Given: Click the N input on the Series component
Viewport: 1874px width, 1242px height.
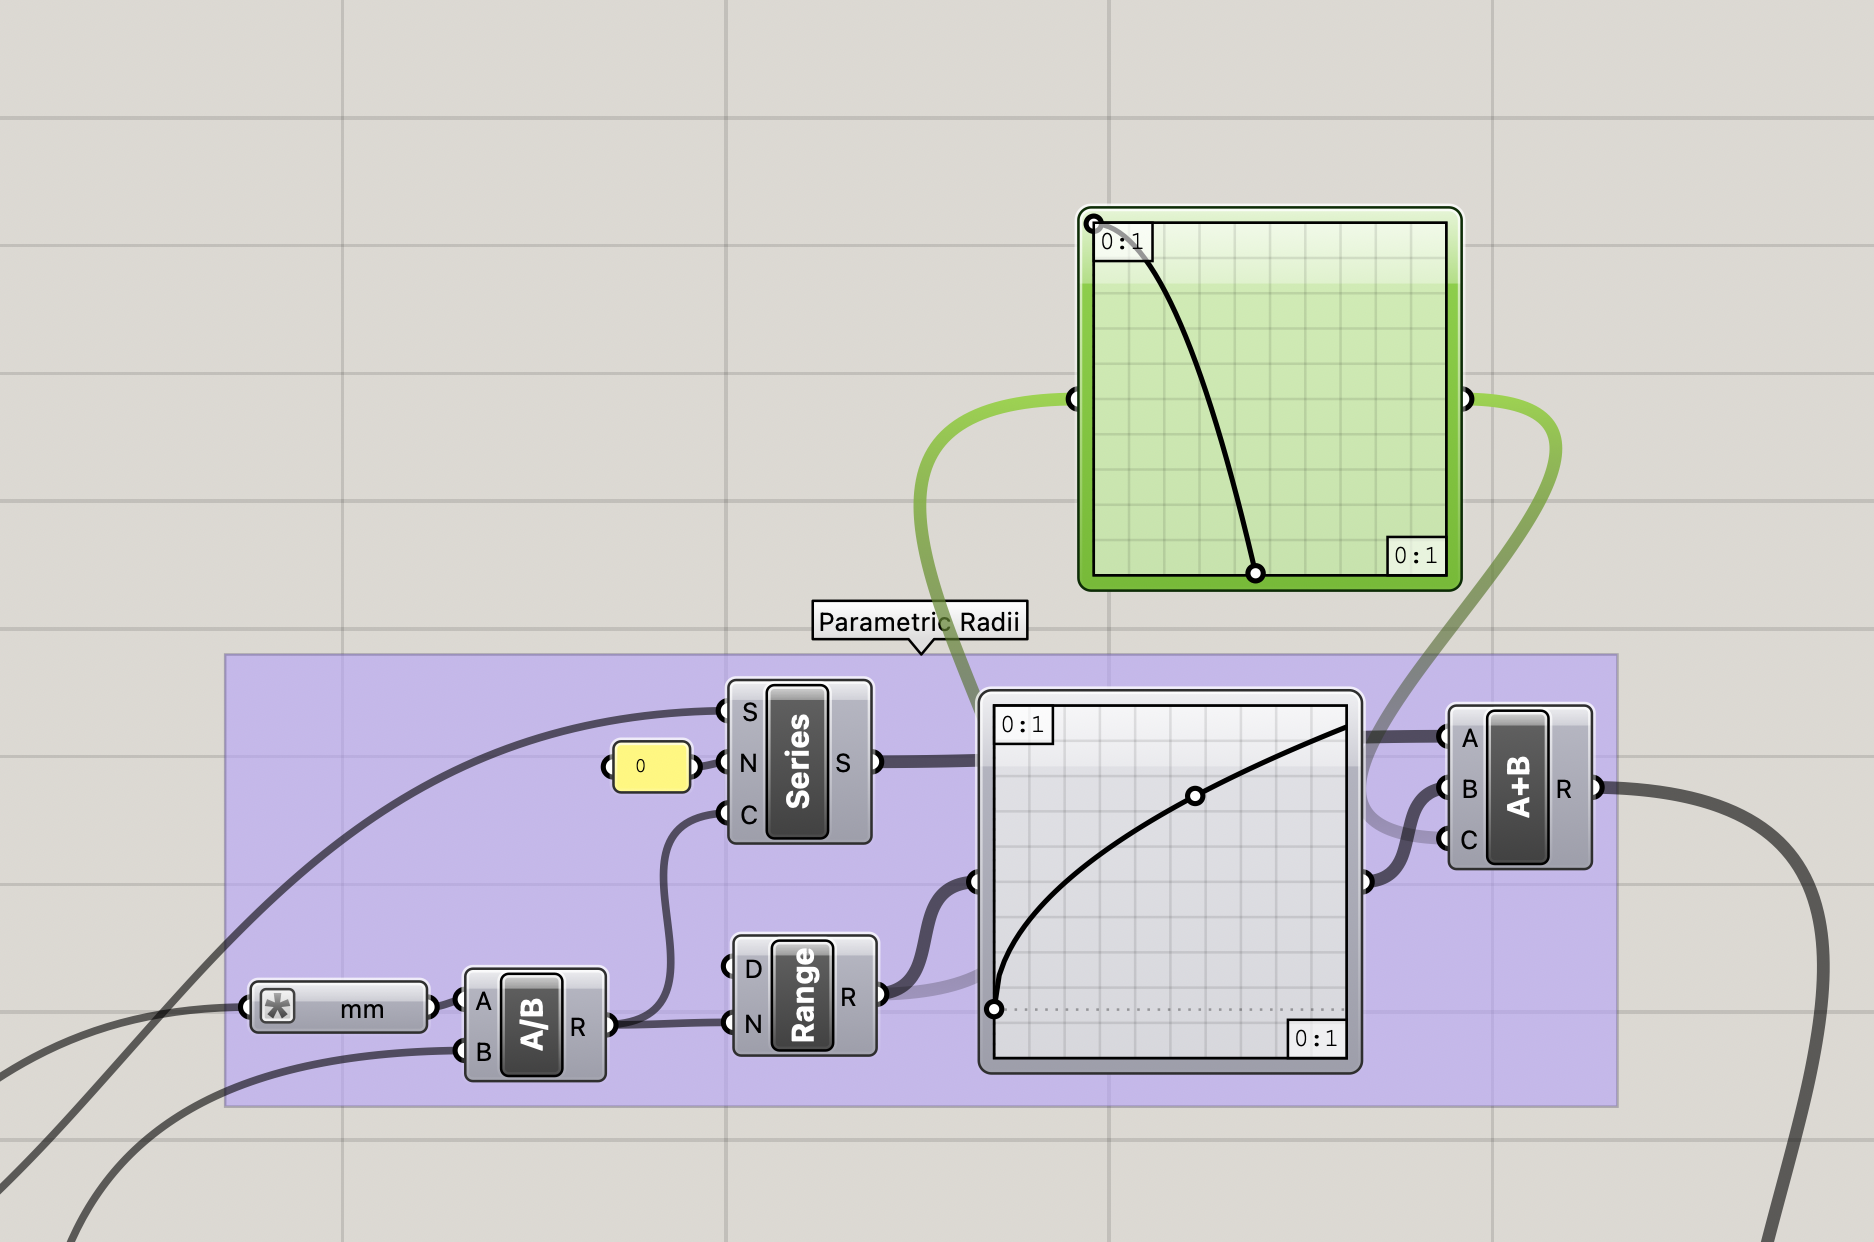Looking at the screenshot, I should (748, 763).
